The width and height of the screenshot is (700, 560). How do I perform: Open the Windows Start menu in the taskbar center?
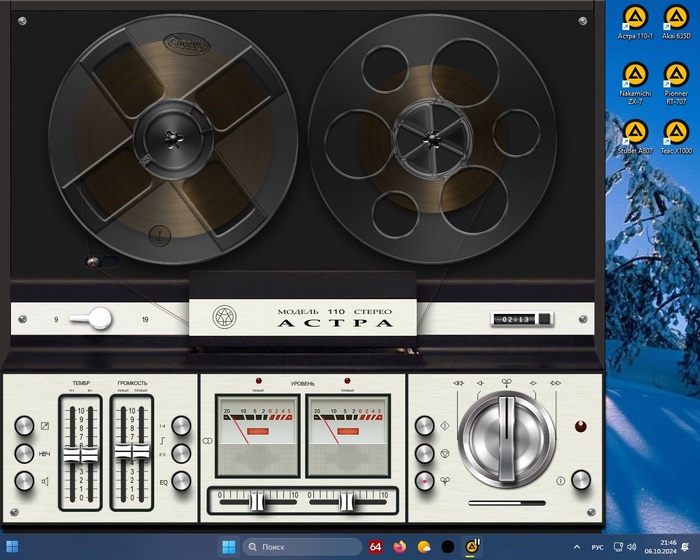pos(229,547)
